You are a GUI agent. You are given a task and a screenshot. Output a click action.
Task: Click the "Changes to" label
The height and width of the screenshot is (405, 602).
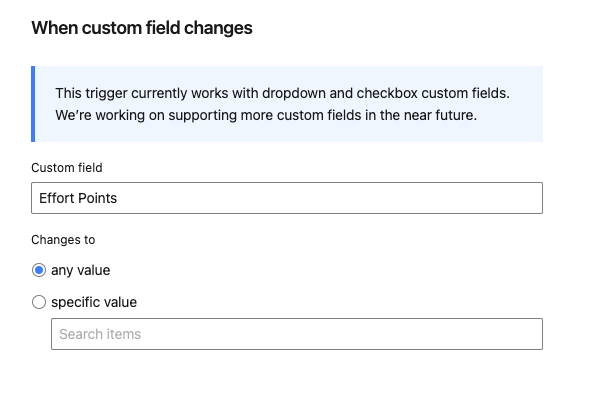point(63,240)
